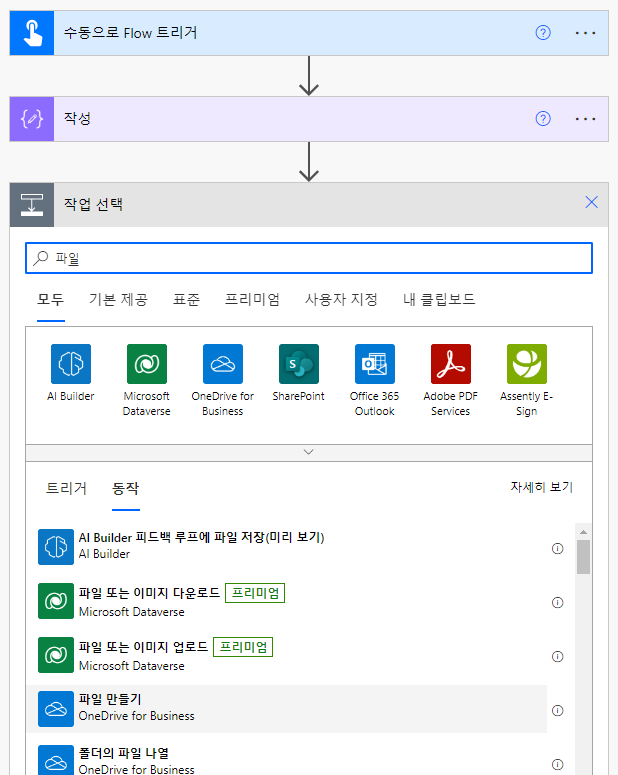Click AI Builder icon in feedback loop row
618x775 pixels.
[x=56, y=547]
